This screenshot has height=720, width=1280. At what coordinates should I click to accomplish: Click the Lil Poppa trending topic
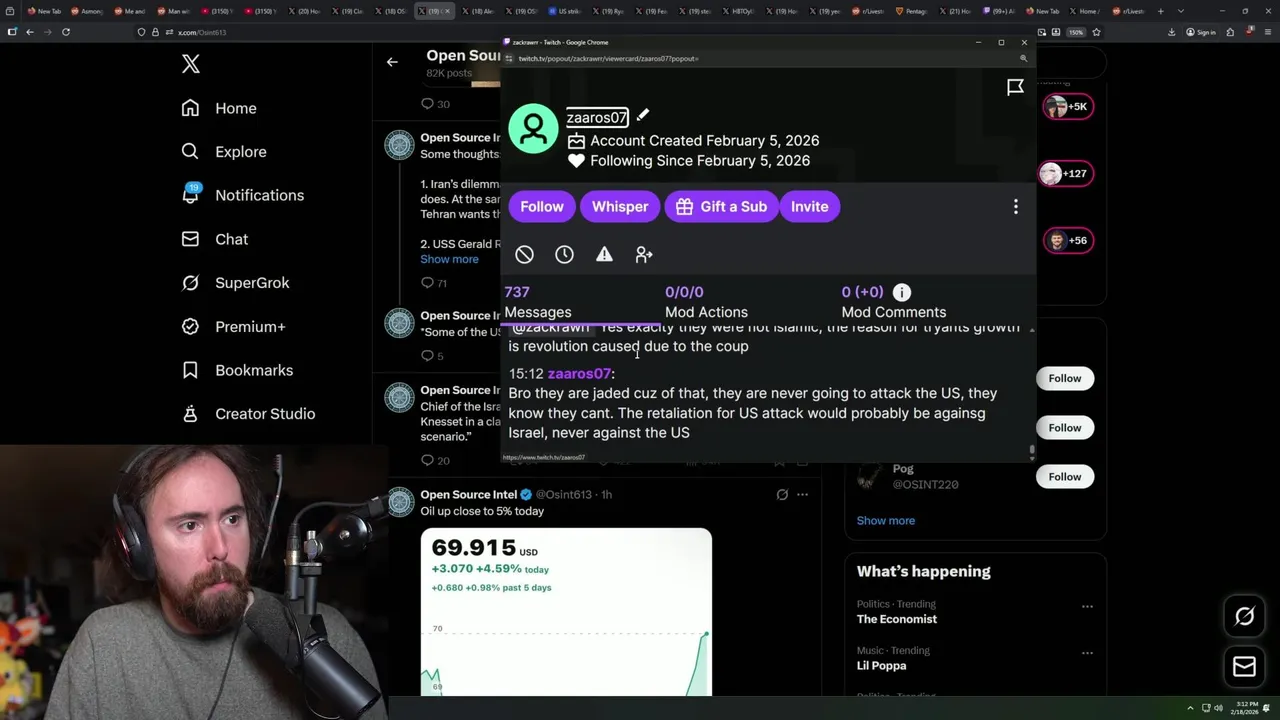click(881, 665)
